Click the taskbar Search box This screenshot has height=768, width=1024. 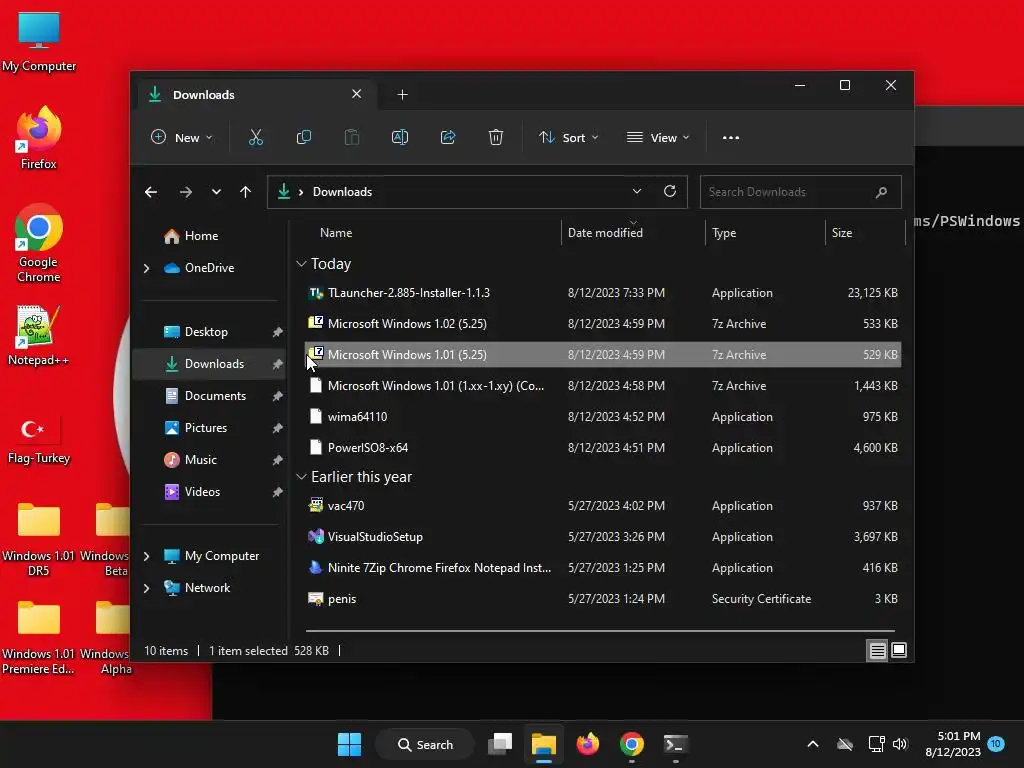tap(425, 744)
